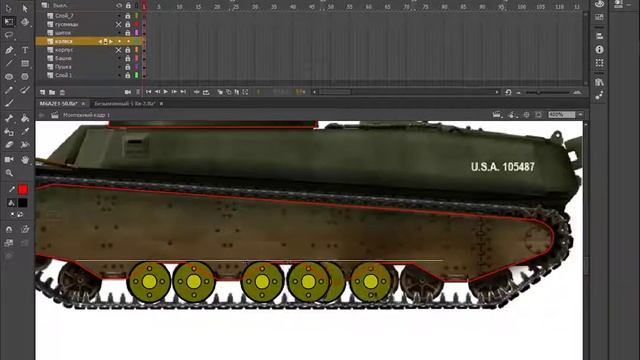Click the red stroke color swatch
This screenshot has height=360, width=640.
pos(23,189)
